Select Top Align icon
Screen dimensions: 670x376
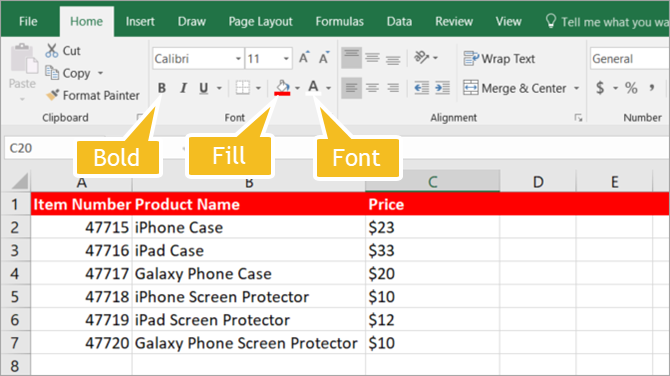point(352,58)
